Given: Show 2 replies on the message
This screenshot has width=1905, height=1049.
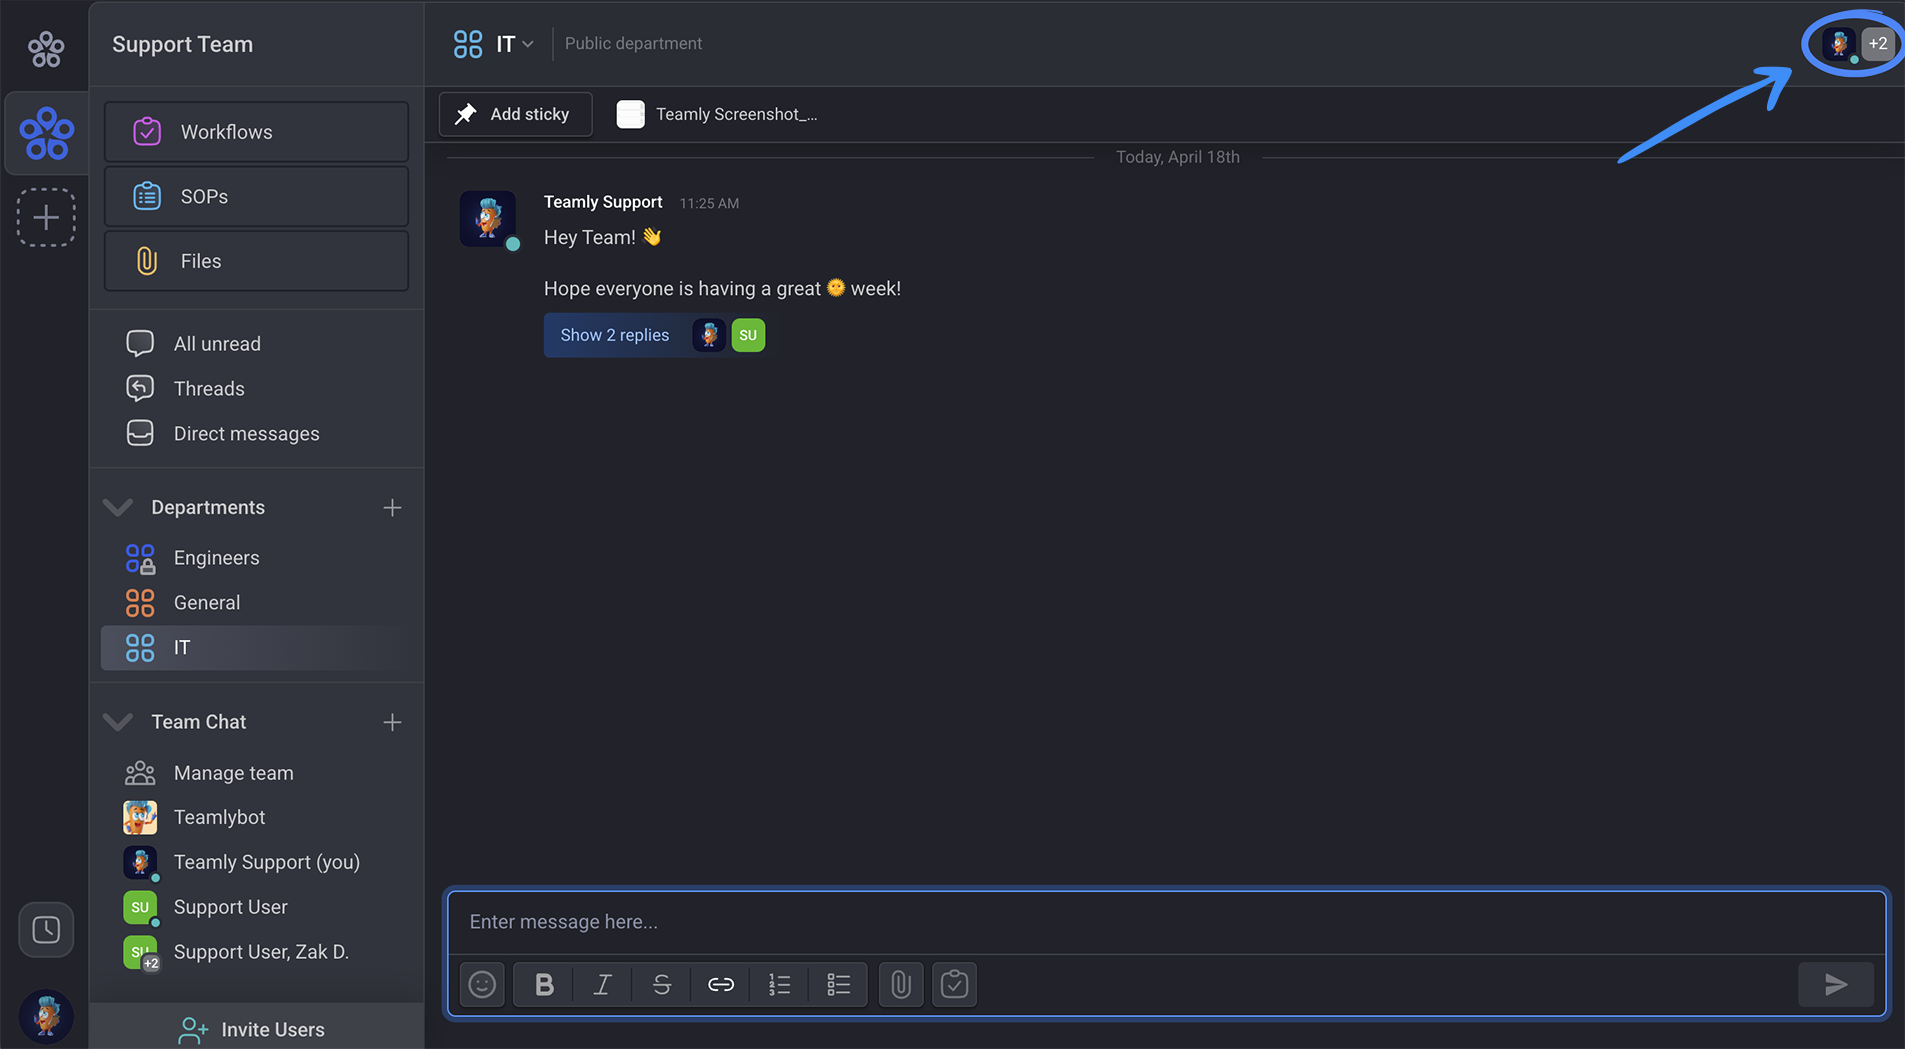Looking at the screenshot, I should pos(615,335).
